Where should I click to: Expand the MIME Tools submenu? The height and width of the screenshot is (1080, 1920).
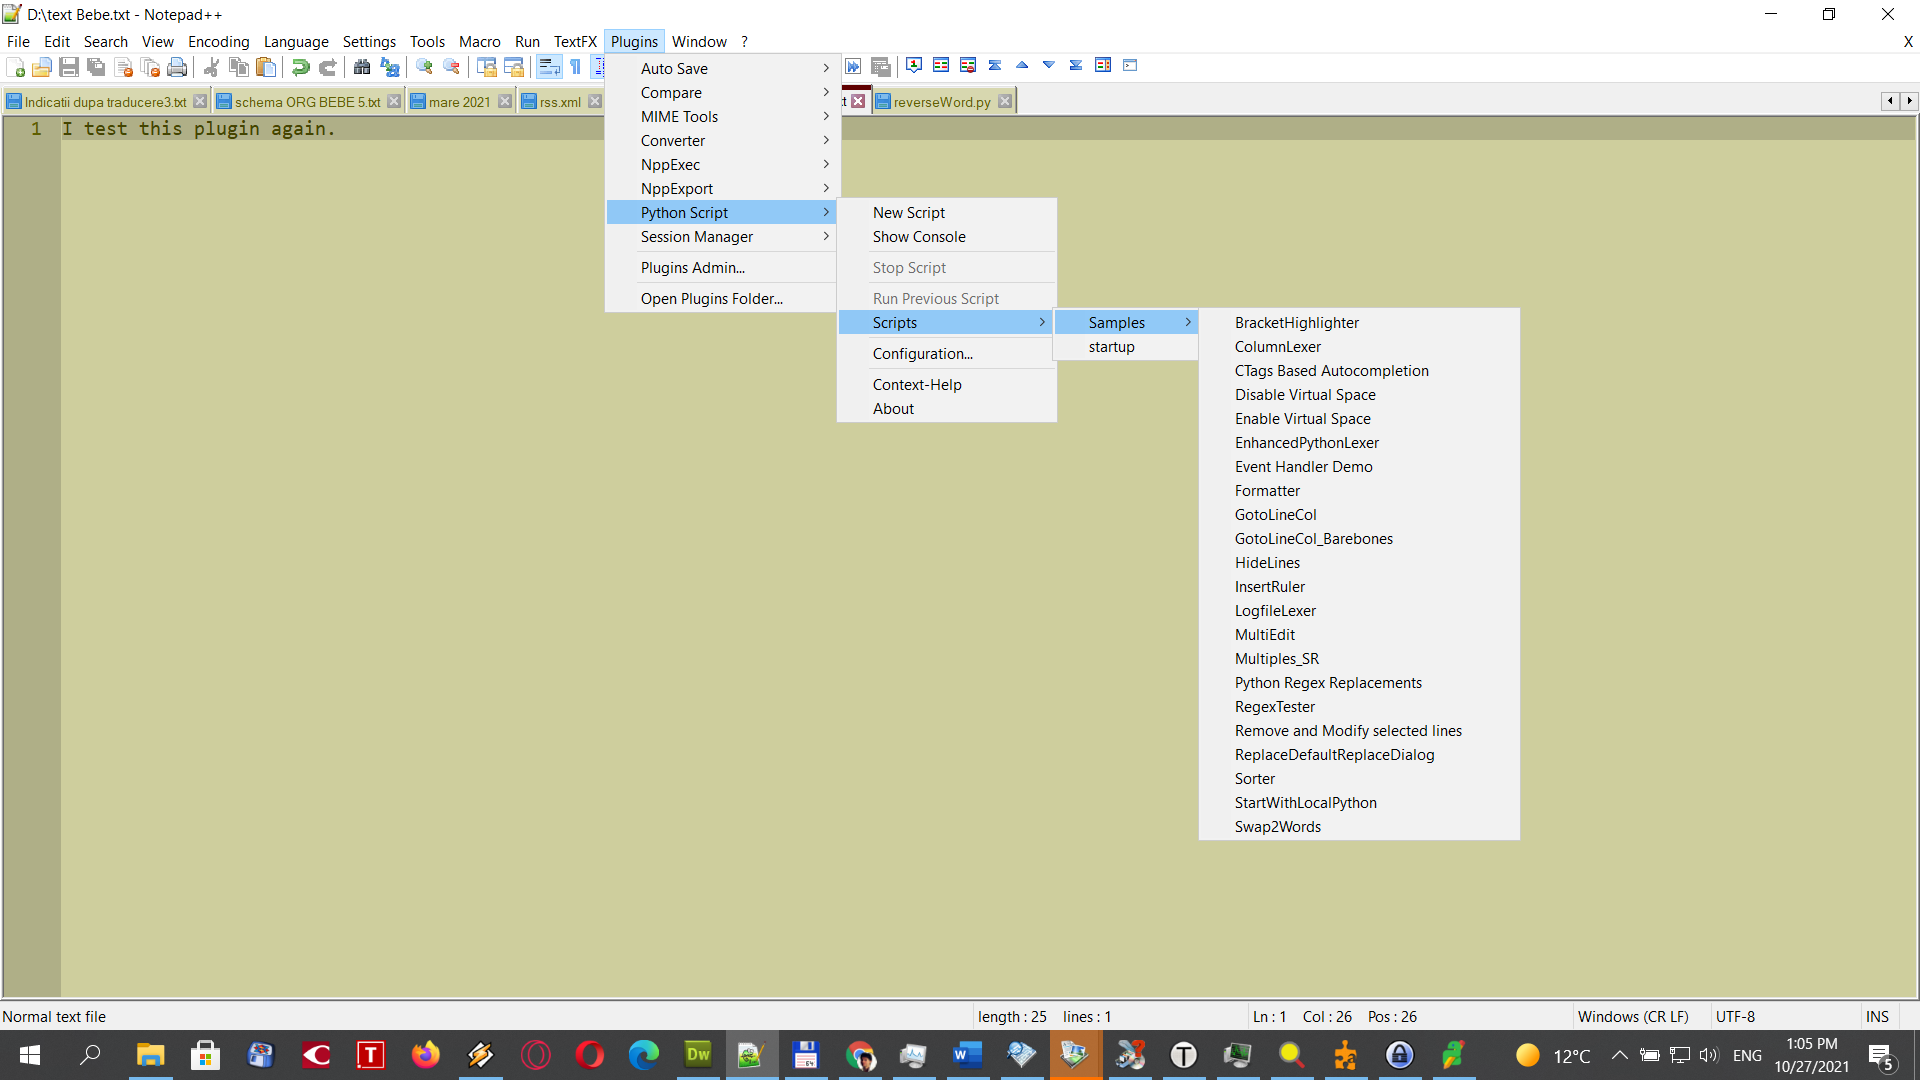[x=721, y=116]
